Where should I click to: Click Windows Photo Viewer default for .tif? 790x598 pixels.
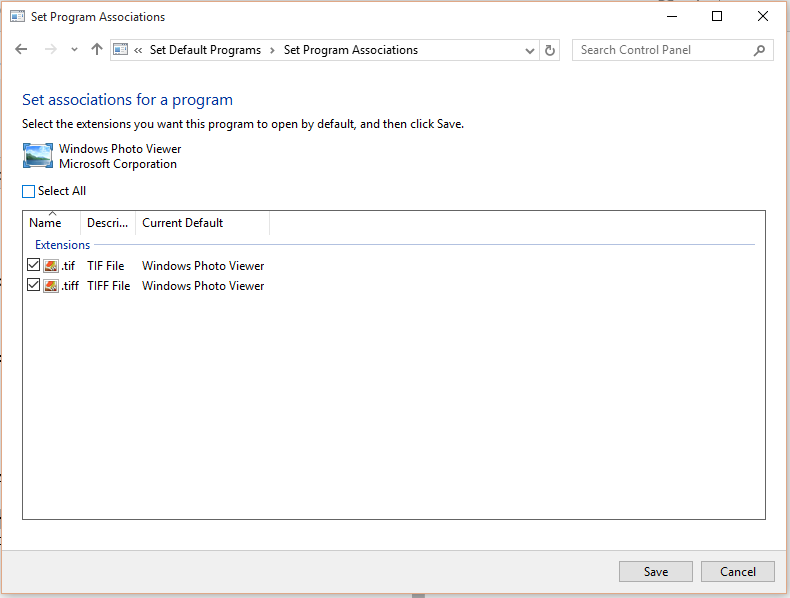coord(203,265)
